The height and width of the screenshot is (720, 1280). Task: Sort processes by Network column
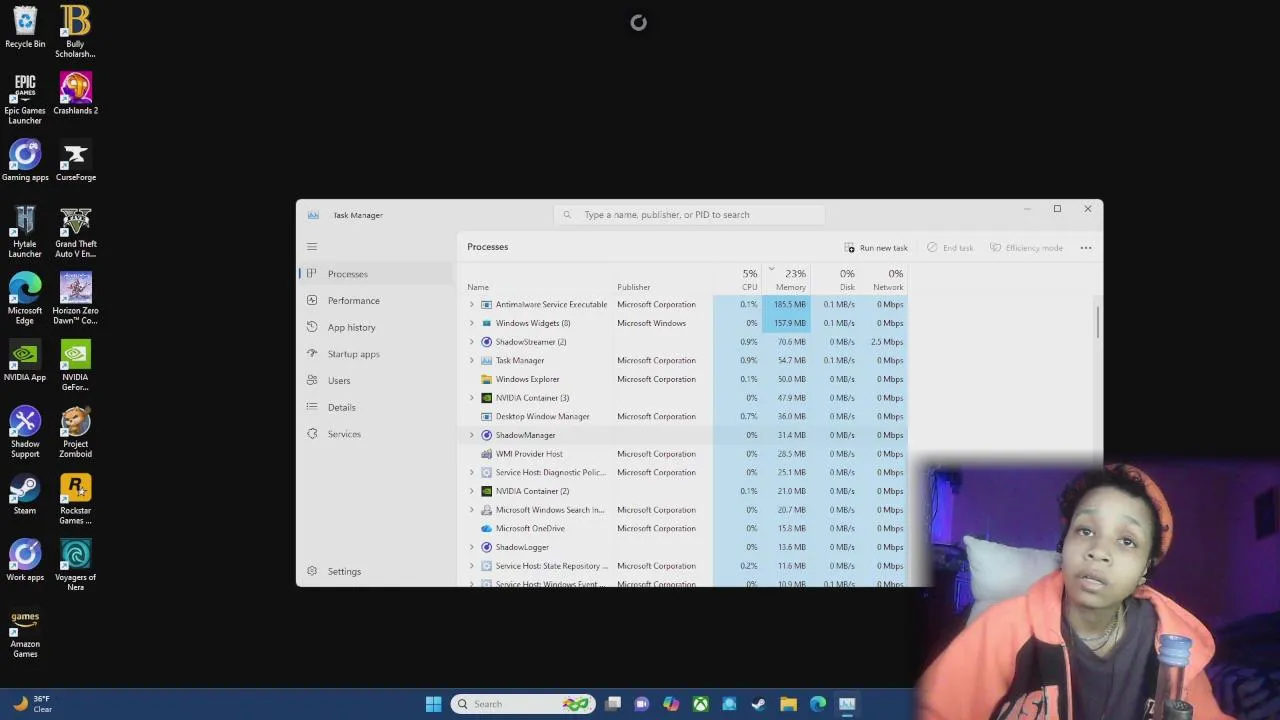(884, 279)
